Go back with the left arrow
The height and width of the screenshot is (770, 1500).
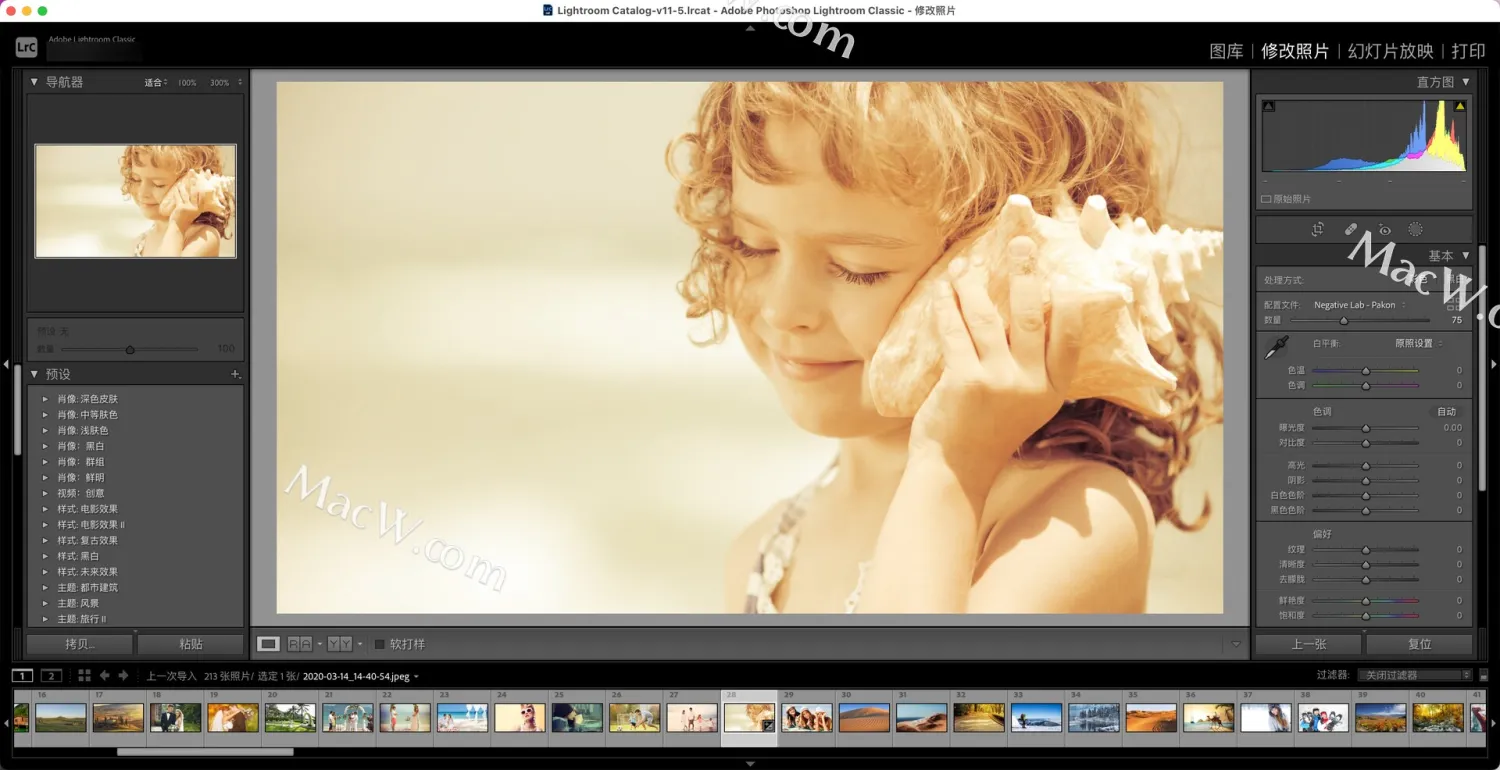pyautogui.click(x=104, y=676)
